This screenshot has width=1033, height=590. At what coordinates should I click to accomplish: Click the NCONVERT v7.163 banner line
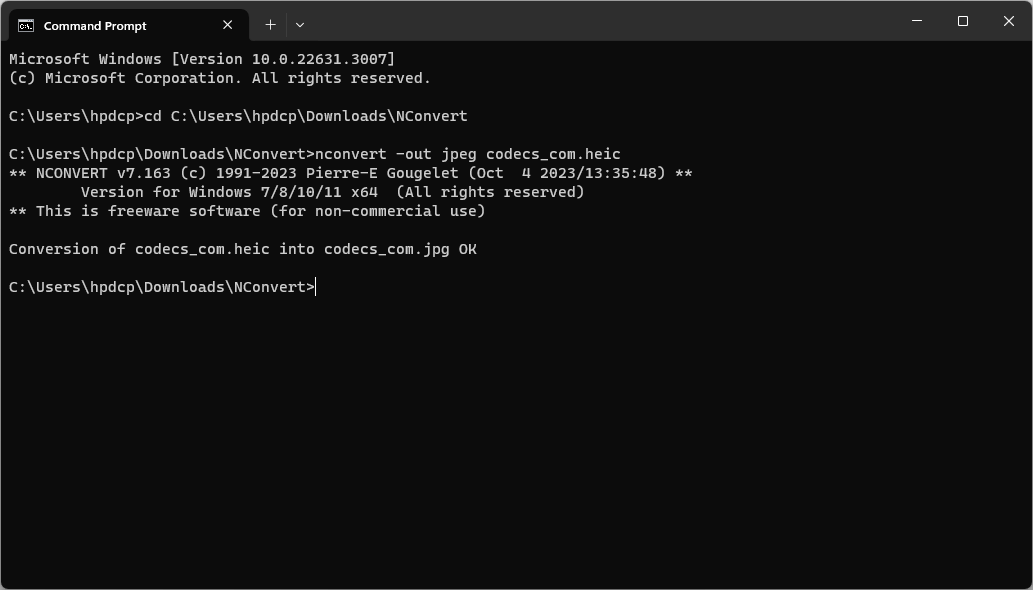pyautogui.click(x=350, y=173)
